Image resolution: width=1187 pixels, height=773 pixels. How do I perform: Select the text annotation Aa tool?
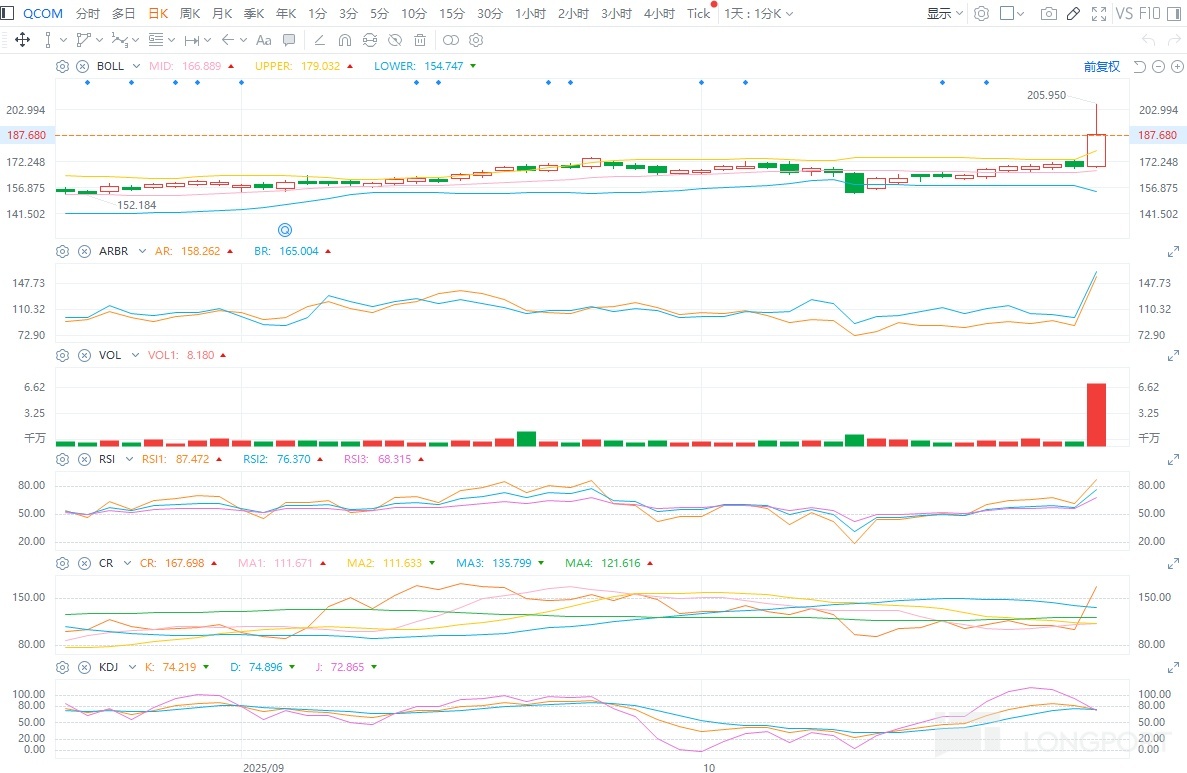264,40
